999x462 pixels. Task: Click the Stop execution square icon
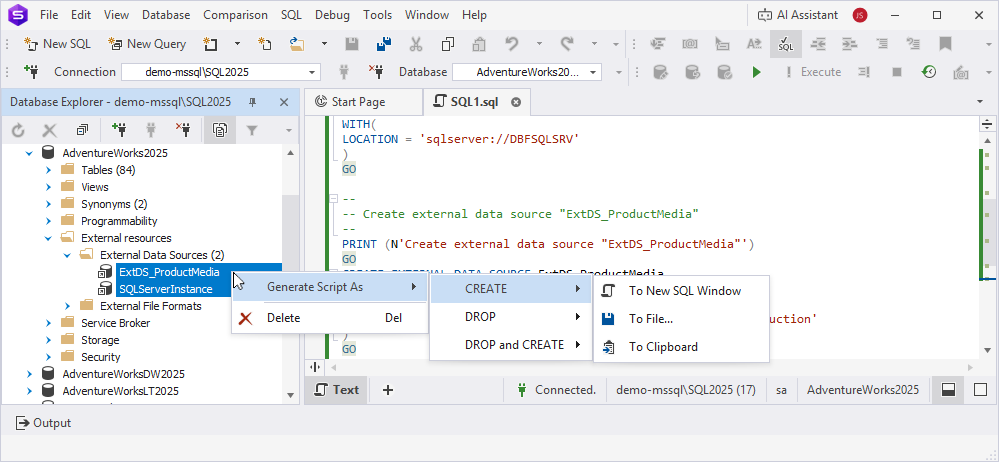pyautogui.click(x=896, y=72)
